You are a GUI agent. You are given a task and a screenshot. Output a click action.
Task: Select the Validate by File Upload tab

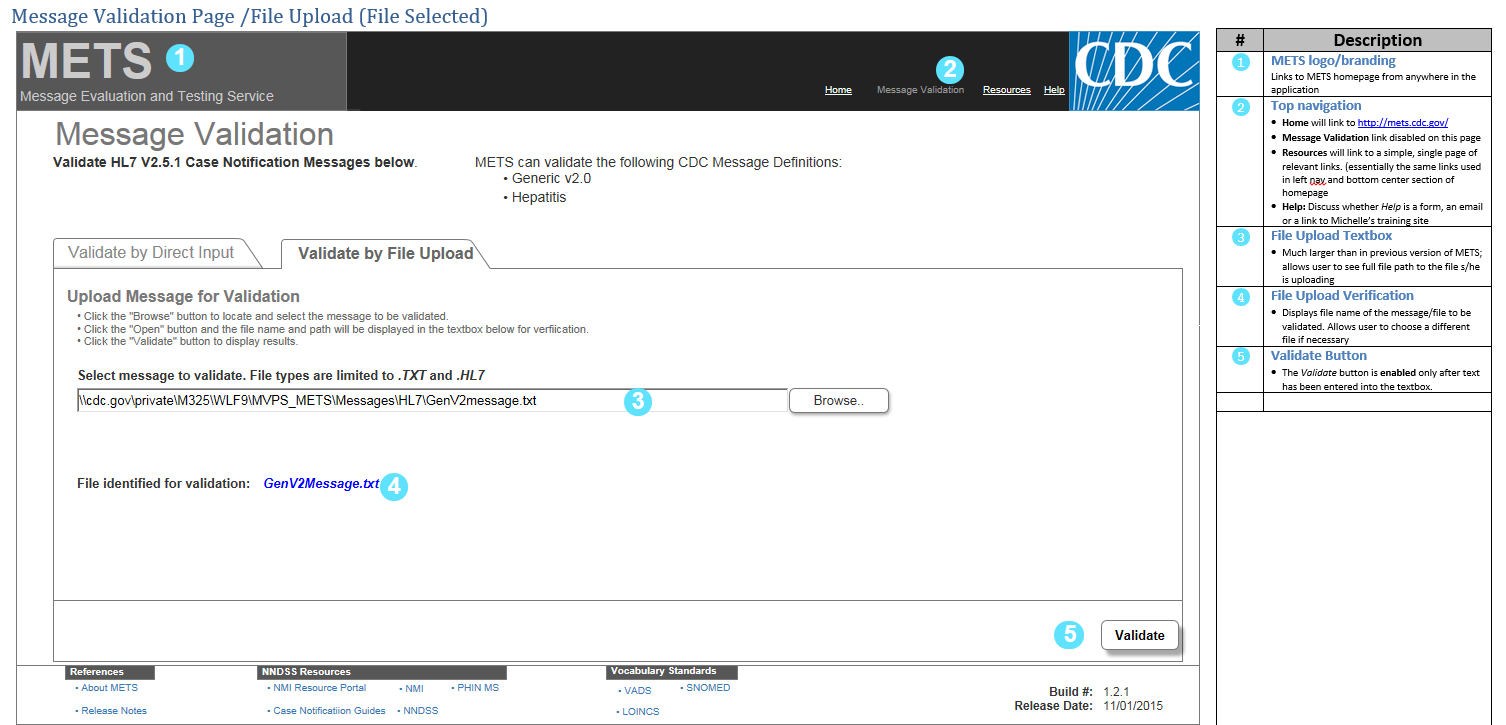click(386, 254)
